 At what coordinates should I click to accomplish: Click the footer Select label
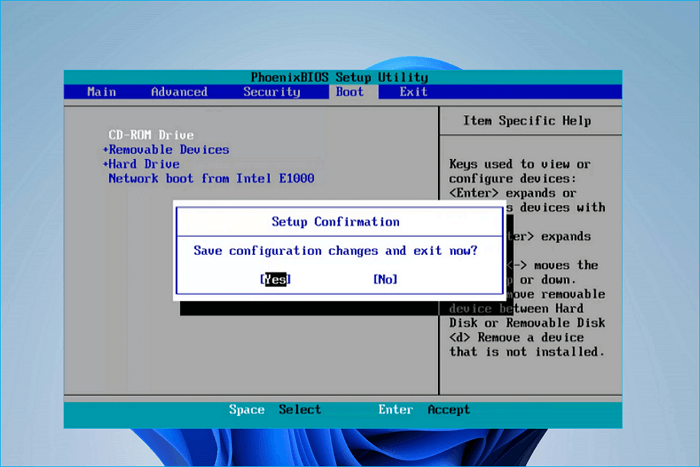click(300, 410)
